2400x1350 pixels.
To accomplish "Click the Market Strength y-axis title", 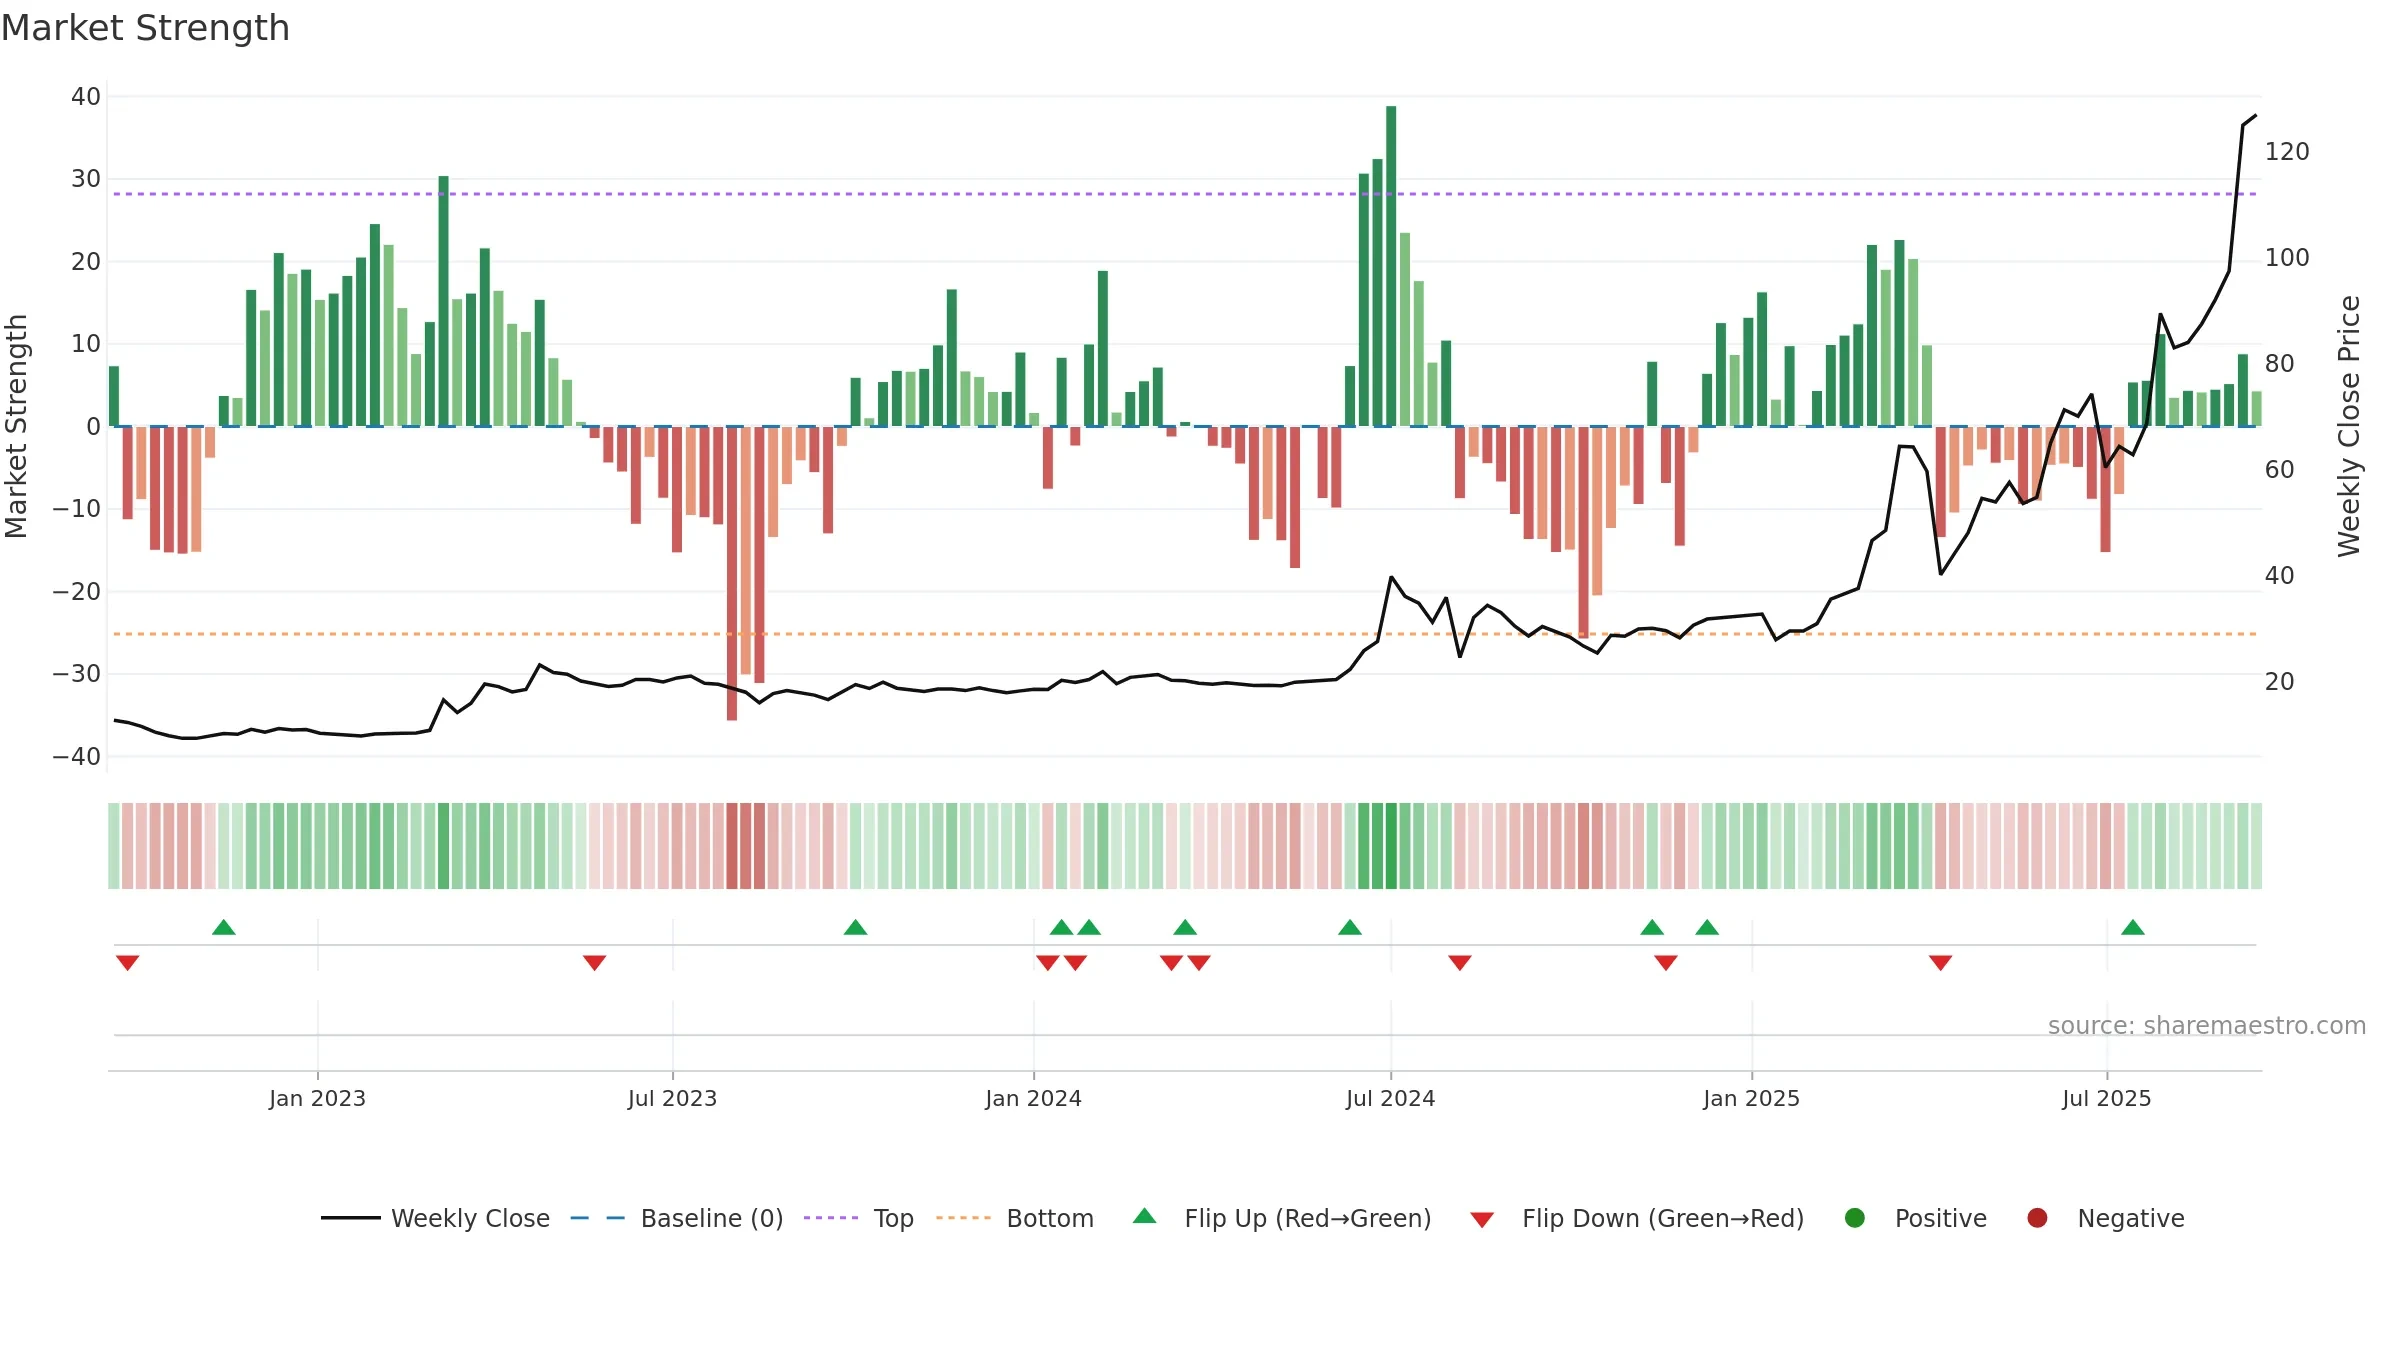I will coord(16,426).
